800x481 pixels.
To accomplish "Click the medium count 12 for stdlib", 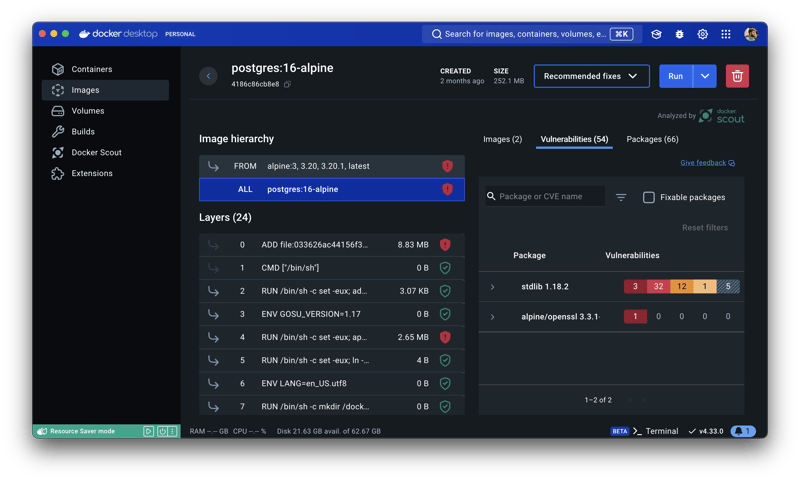I will coord(681,287).
